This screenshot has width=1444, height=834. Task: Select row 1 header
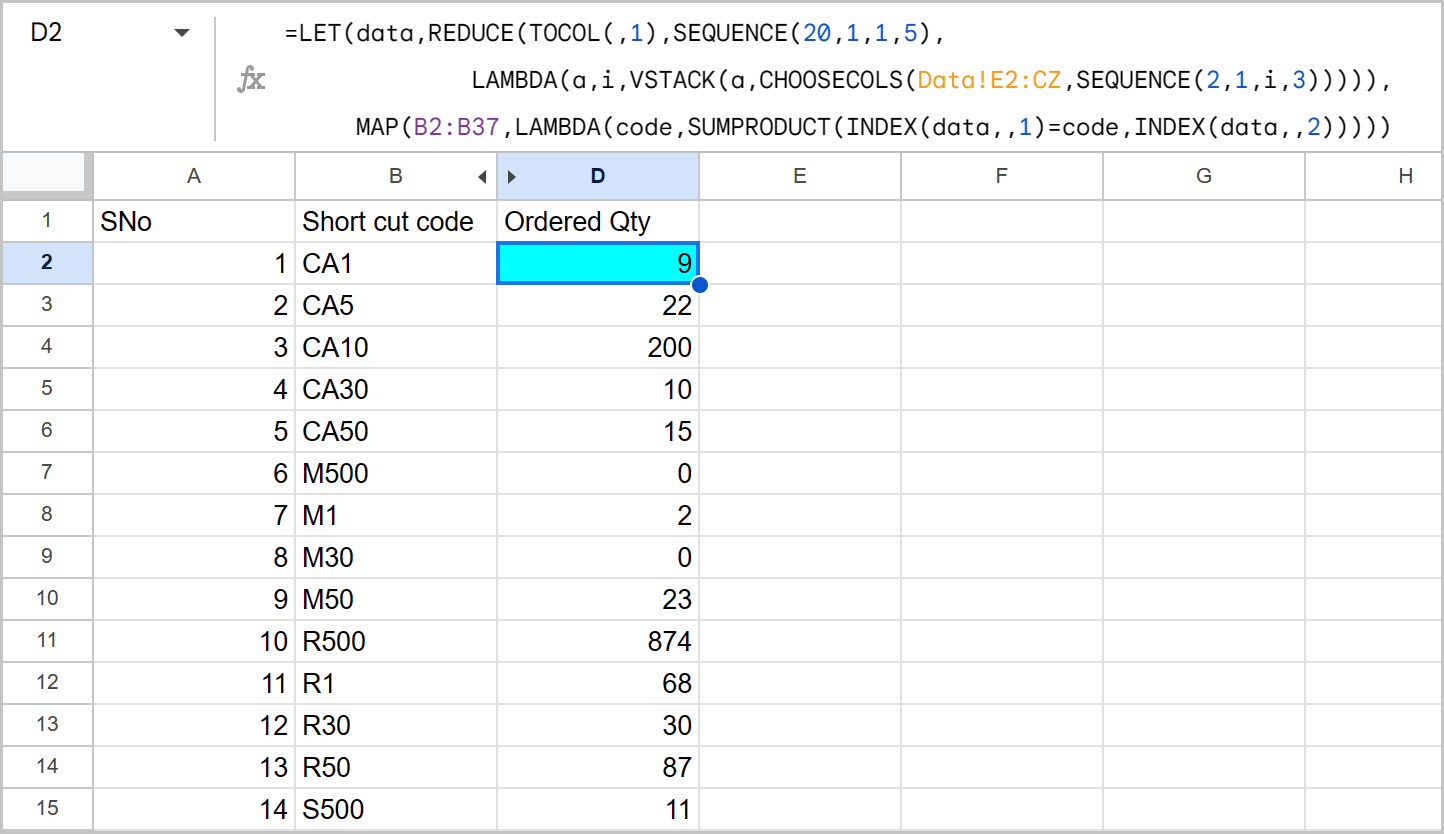47,220
